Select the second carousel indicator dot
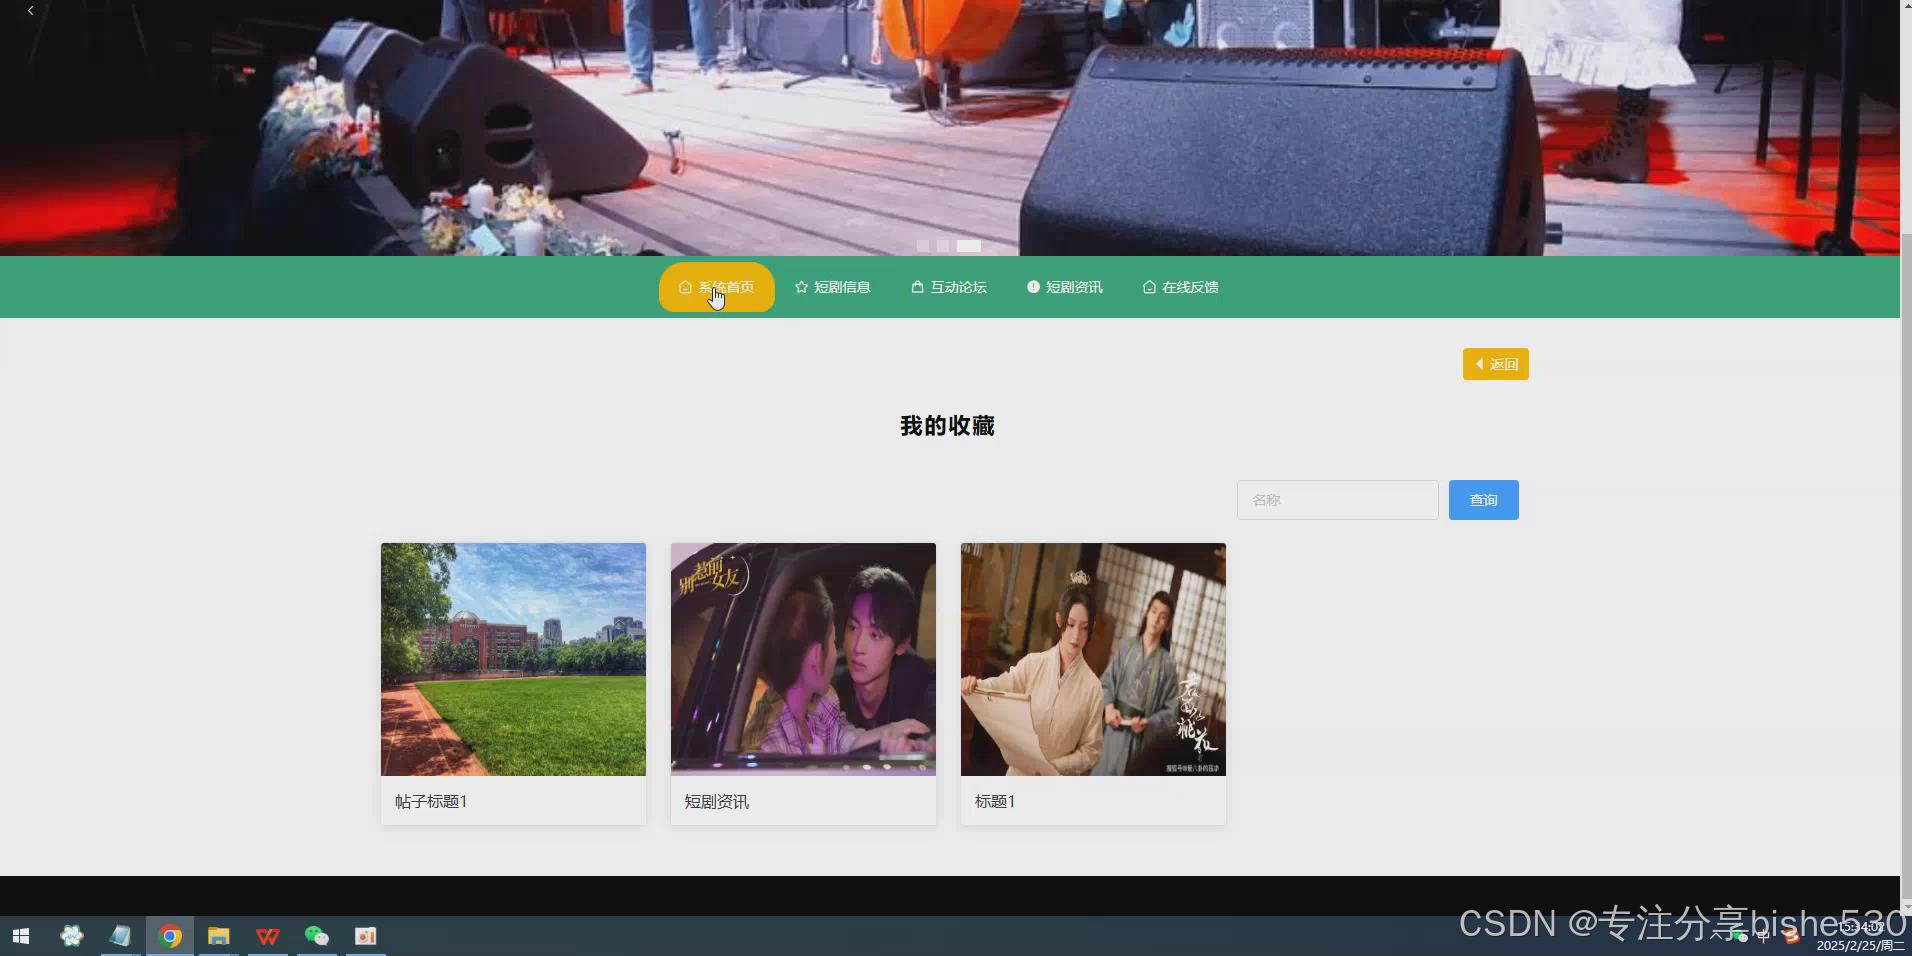 pos(943,245)
